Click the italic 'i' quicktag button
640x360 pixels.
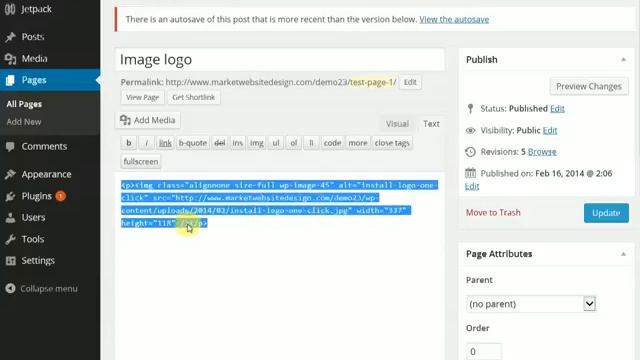[147, 143]
